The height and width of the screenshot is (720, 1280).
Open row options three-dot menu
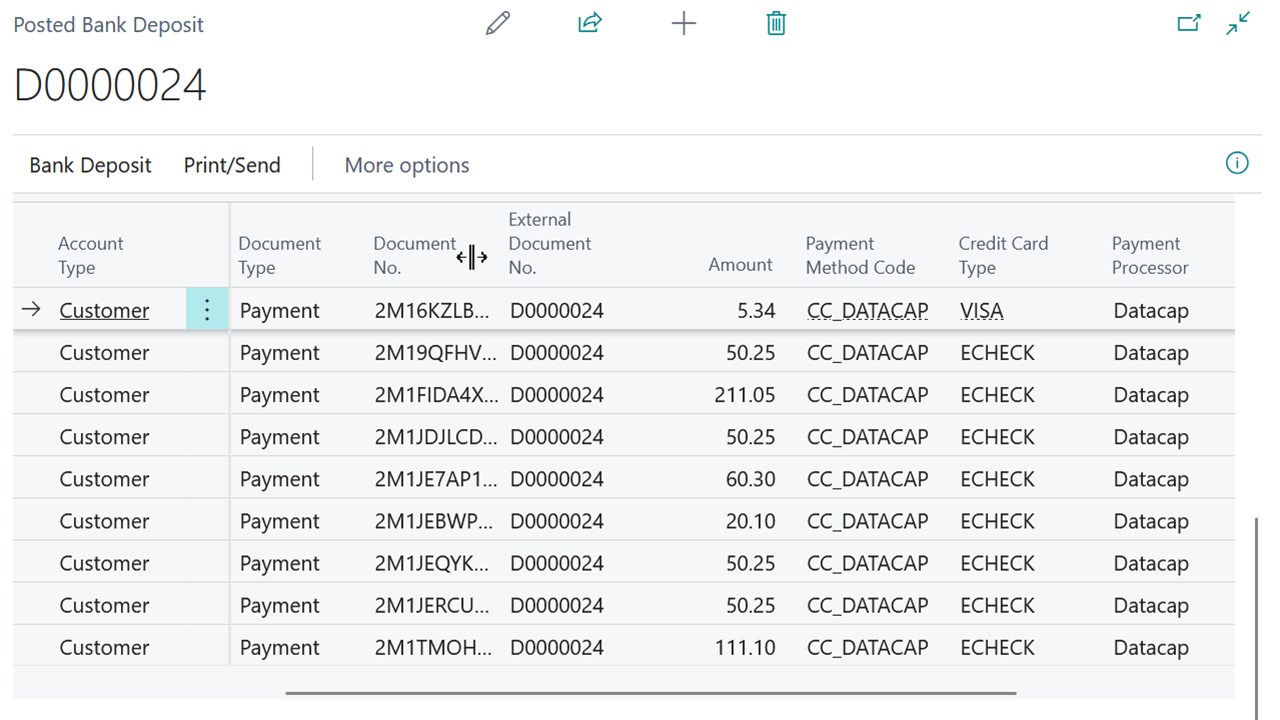tap(207, 310)
